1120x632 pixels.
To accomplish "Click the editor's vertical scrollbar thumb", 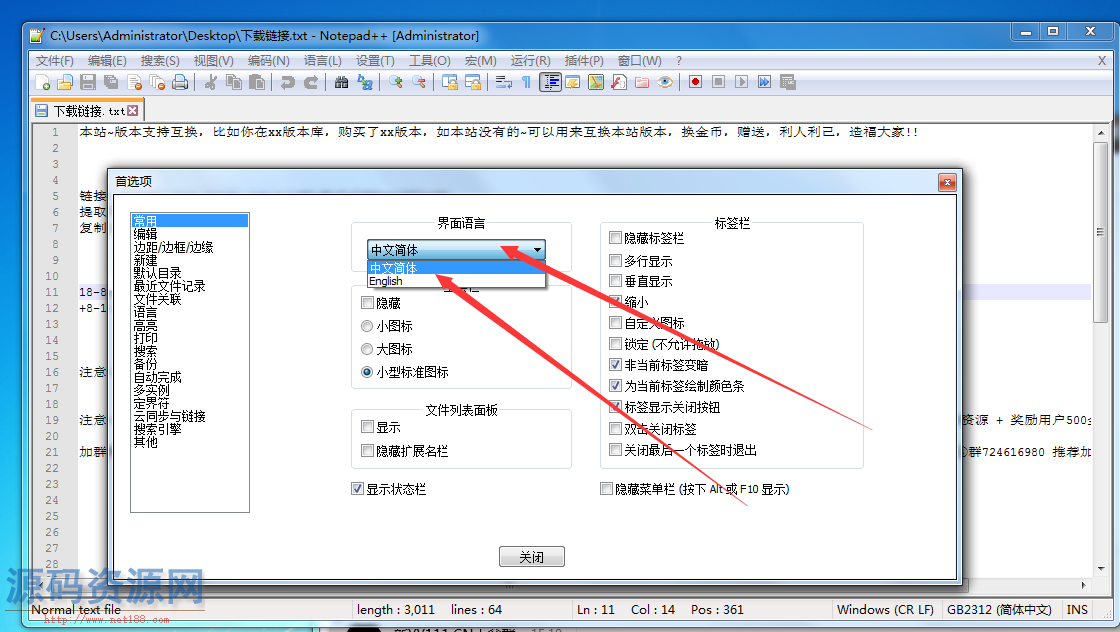I will (x=1100, y=233).
